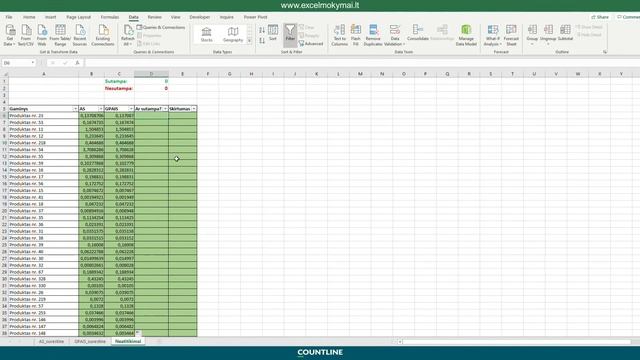
Task: Open GPAIS column filter dropdown
Action: [x=131, y=109]
